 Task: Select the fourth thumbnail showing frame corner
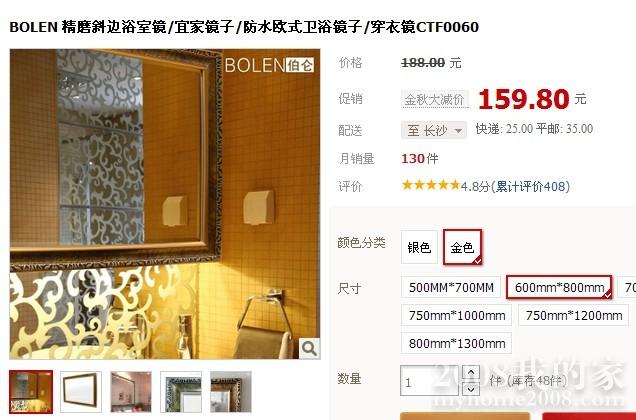pyautogui.click(x=181, y=392)
